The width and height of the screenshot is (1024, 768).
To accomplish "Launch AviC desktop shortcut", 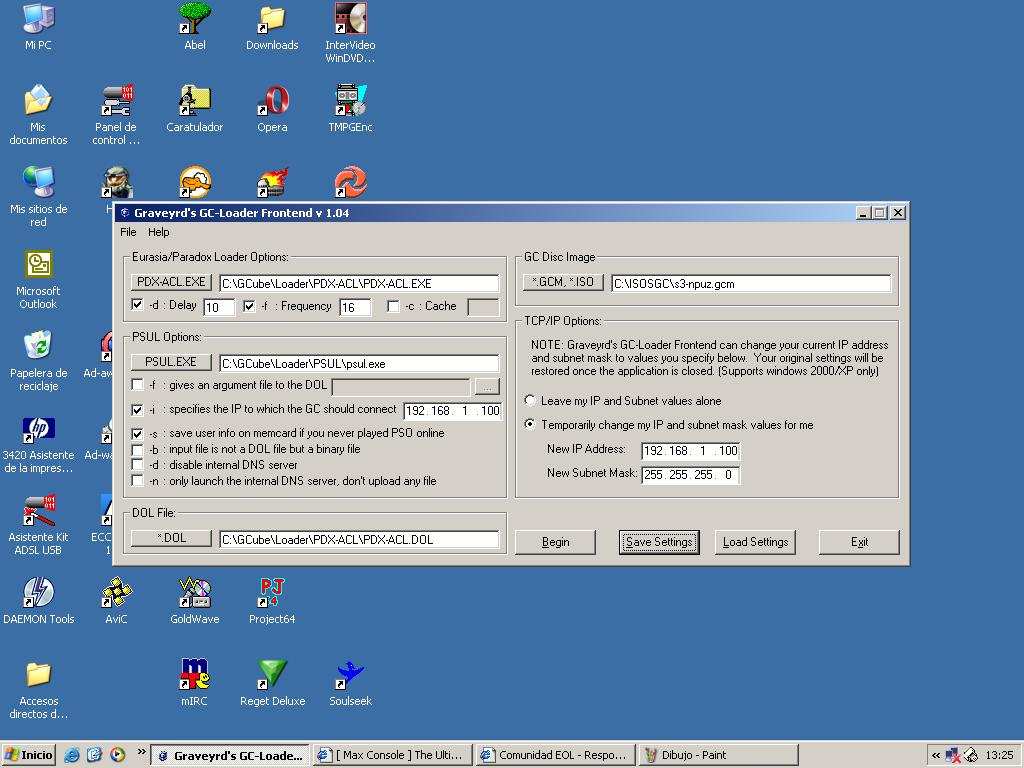I will tap(116, 601).
